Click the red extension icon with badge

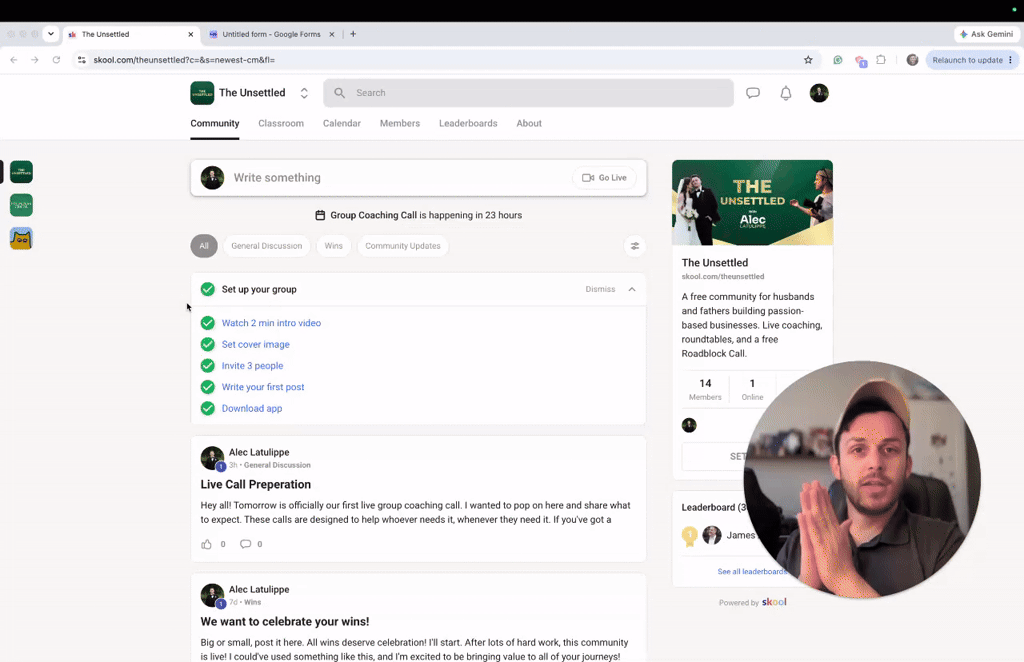[861, 61]
